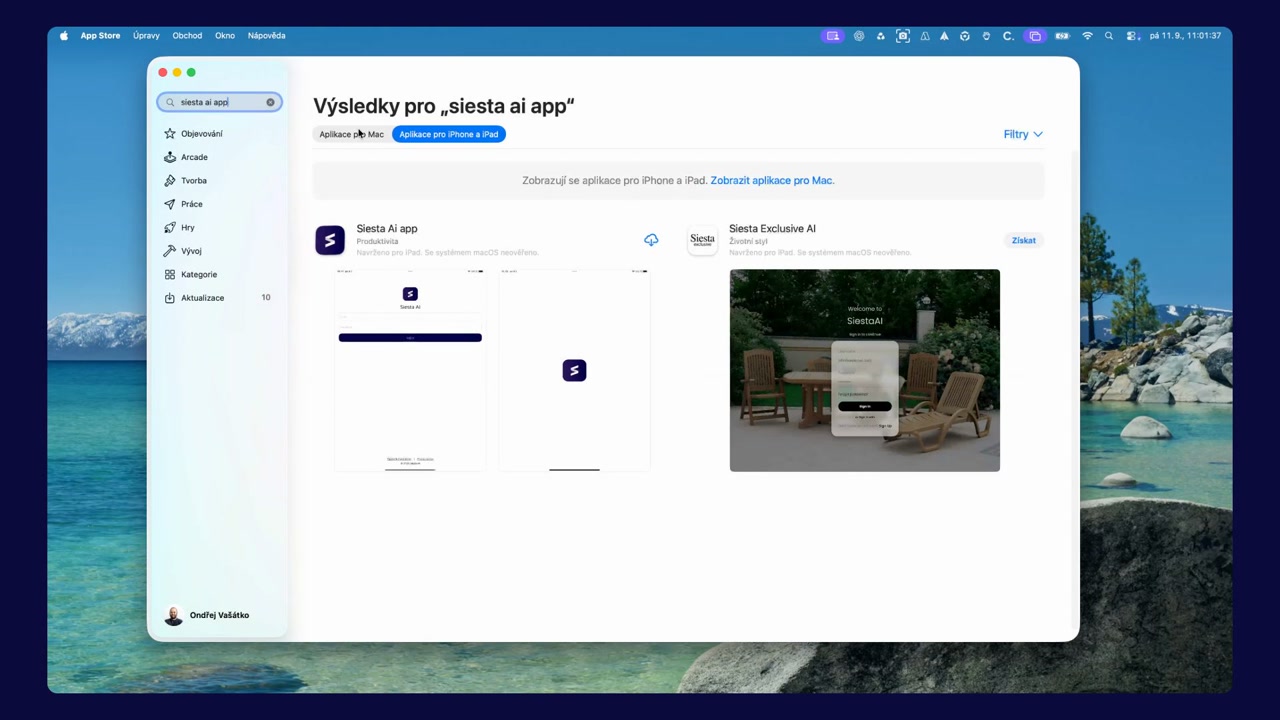This screenshot has width=1280, height=720.
Task: Clear the search field text
Action: point(270,102)
